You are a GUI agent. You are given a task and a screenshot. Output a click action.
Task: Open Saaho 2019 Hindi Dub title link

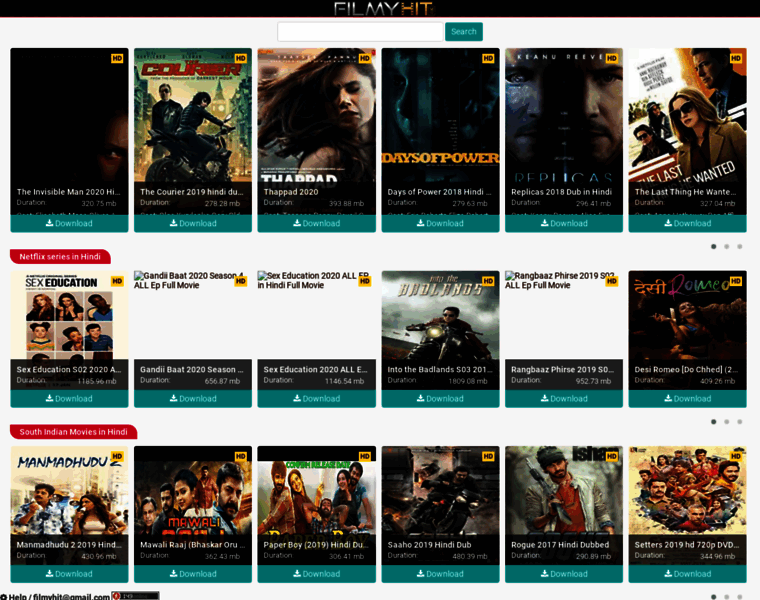point(429,545)
